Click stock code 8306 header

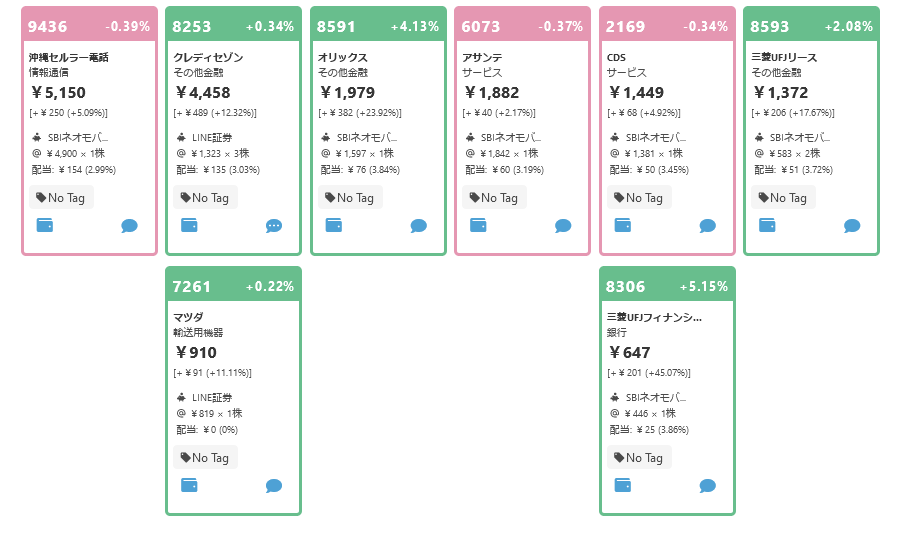(626, 287)
